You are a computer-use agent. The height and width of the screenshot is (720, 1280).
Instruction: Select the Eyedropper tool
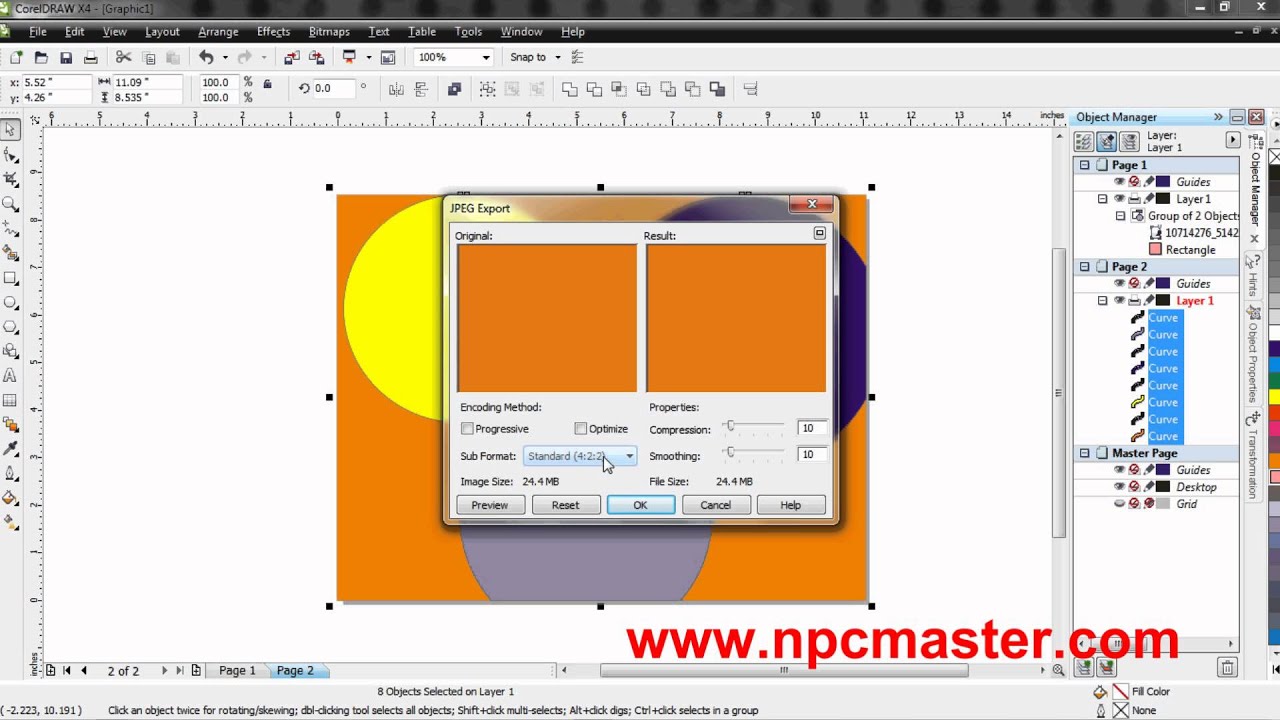pyautogui.click(x=11, y=449)
